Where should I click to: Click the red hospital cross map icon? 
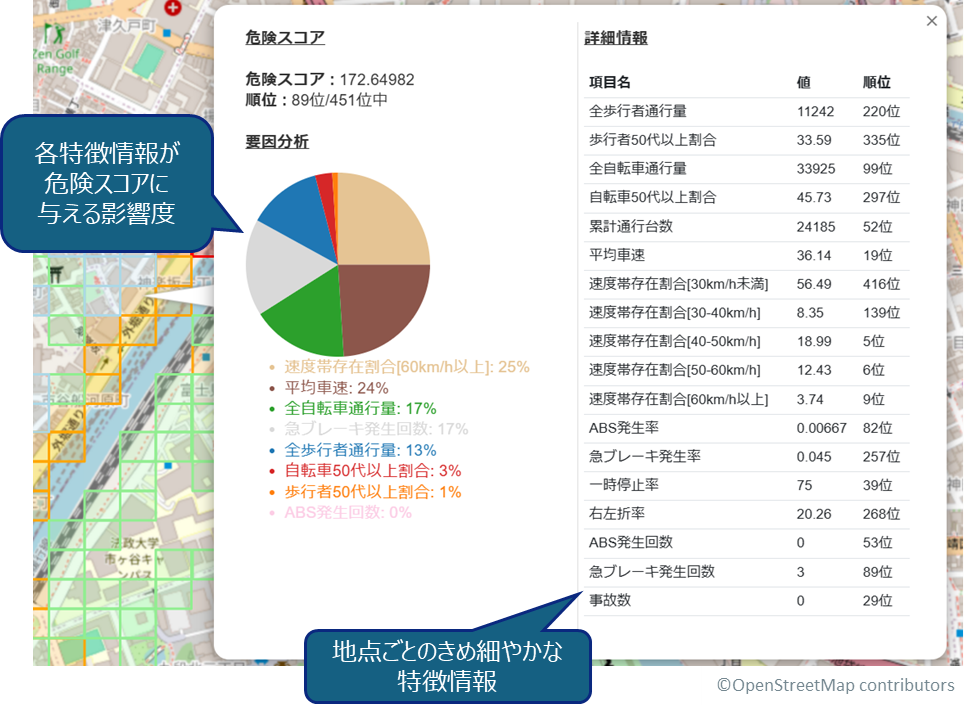(x=173, y=8)
